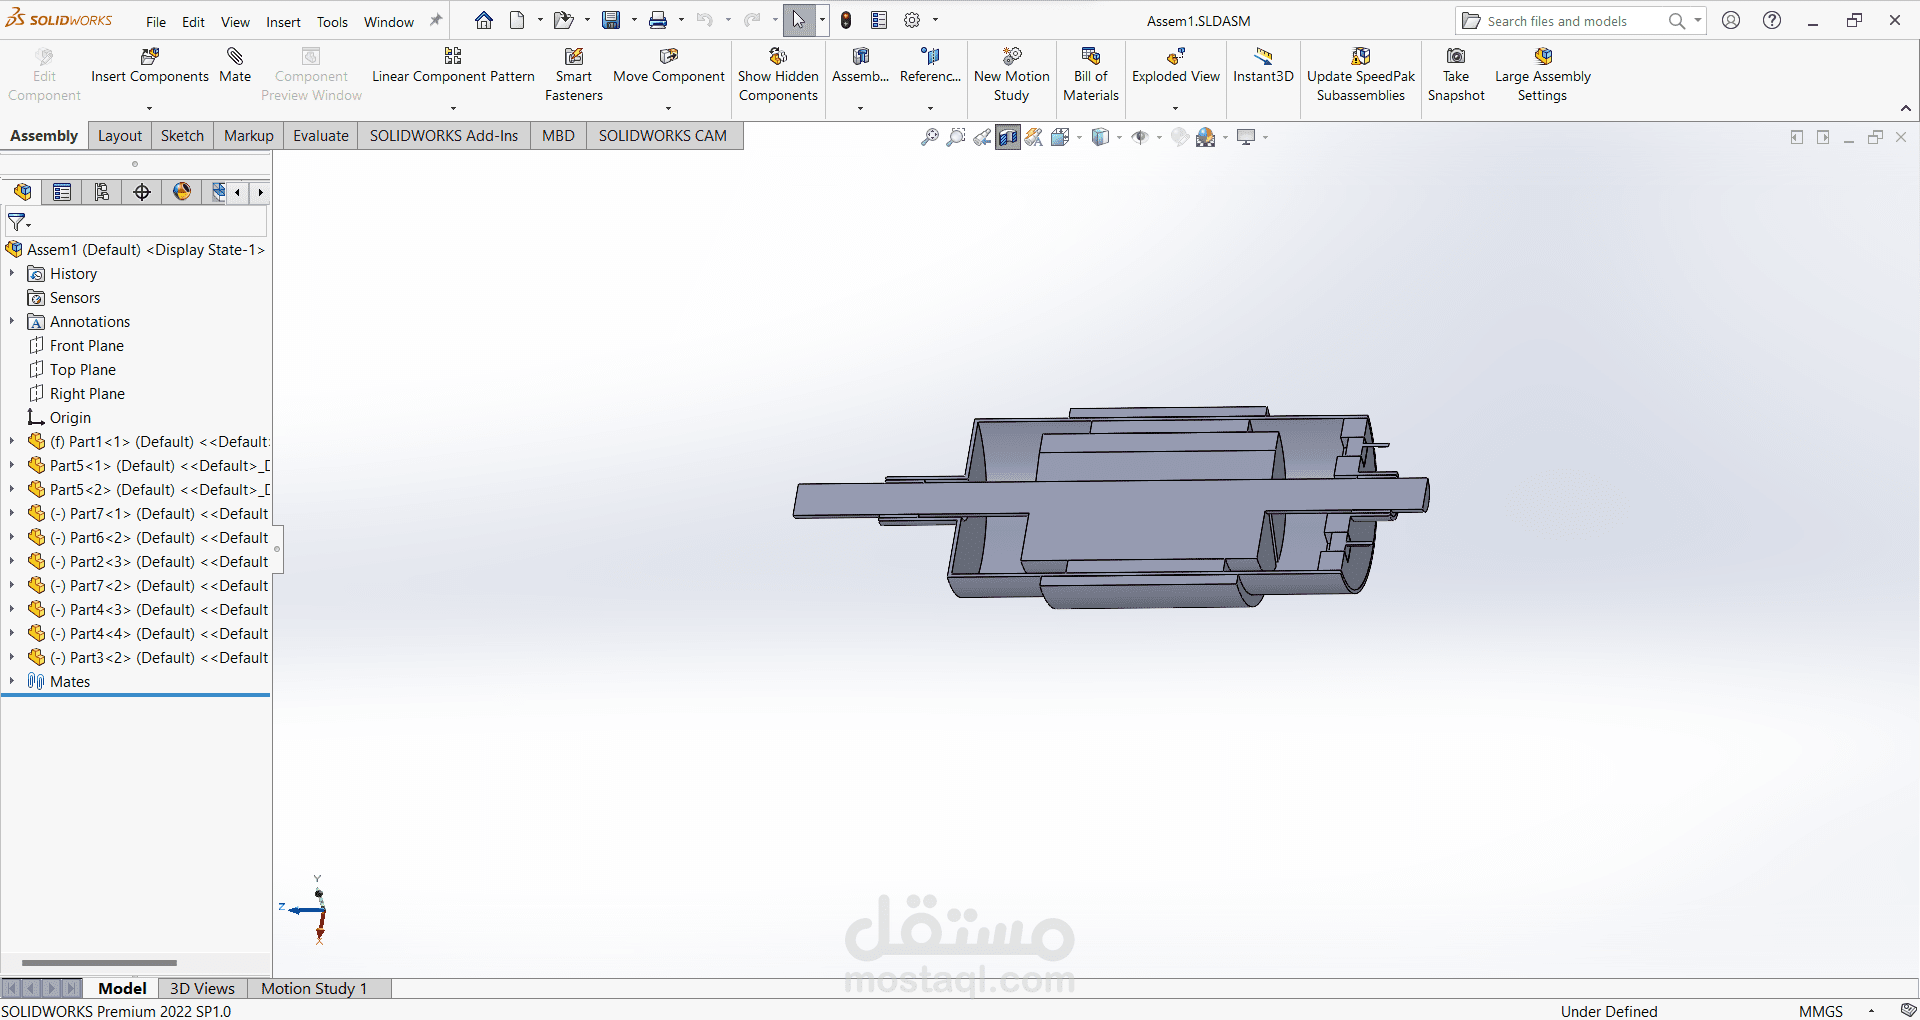Create an Exploded View
The image size is (1920, 1020).
pyautogui.click(x=1176, y=66)
